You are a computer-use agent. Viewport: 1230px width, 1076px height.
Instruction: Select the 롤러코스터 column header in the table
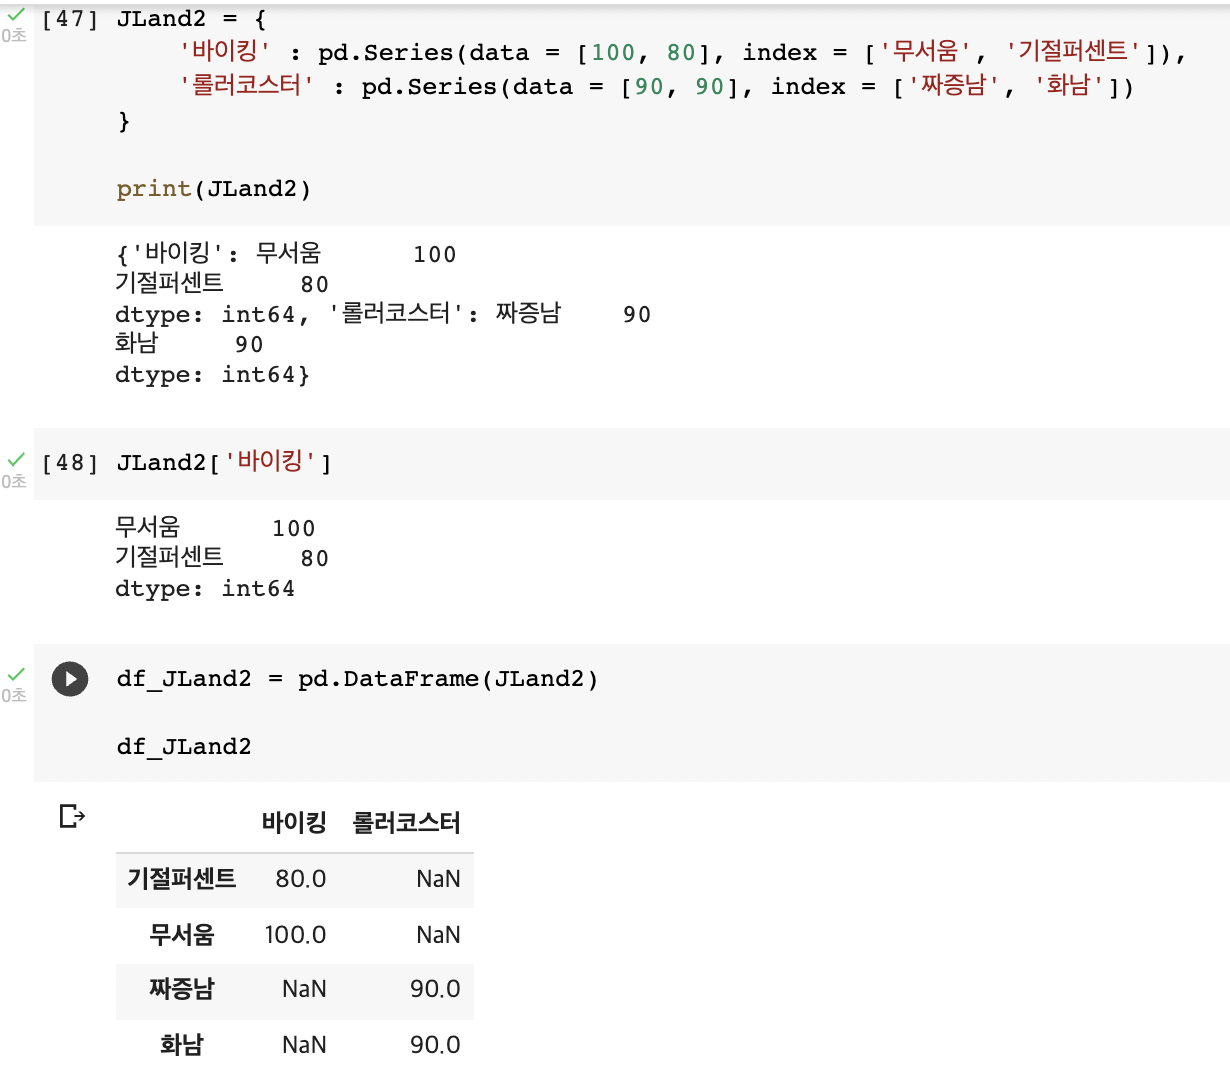406,823
